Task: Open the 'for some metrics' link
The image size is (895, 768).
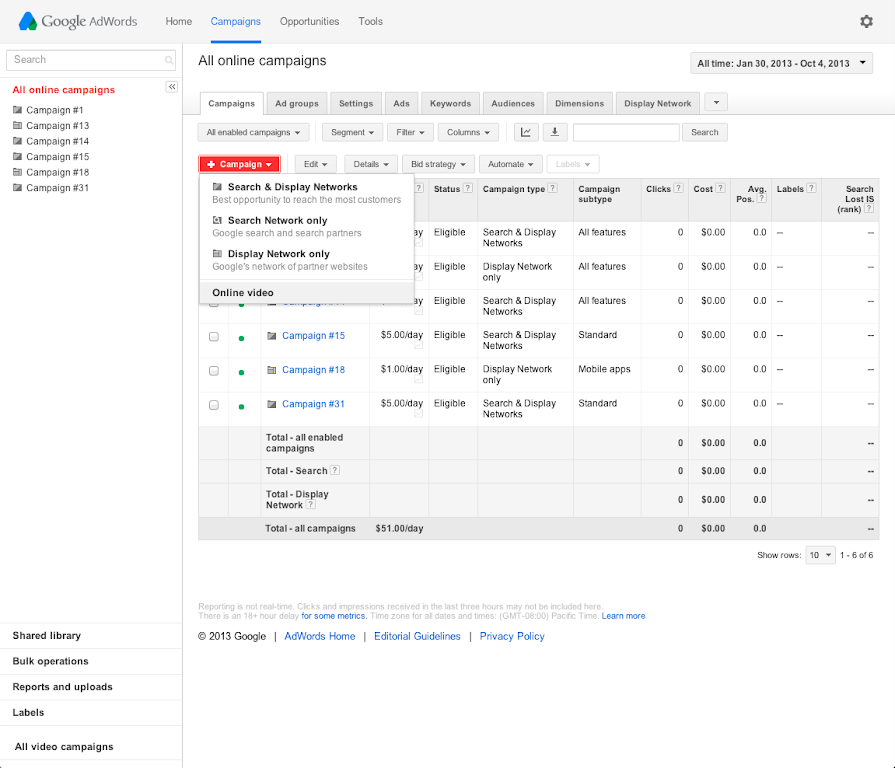Action: (333, 616)
